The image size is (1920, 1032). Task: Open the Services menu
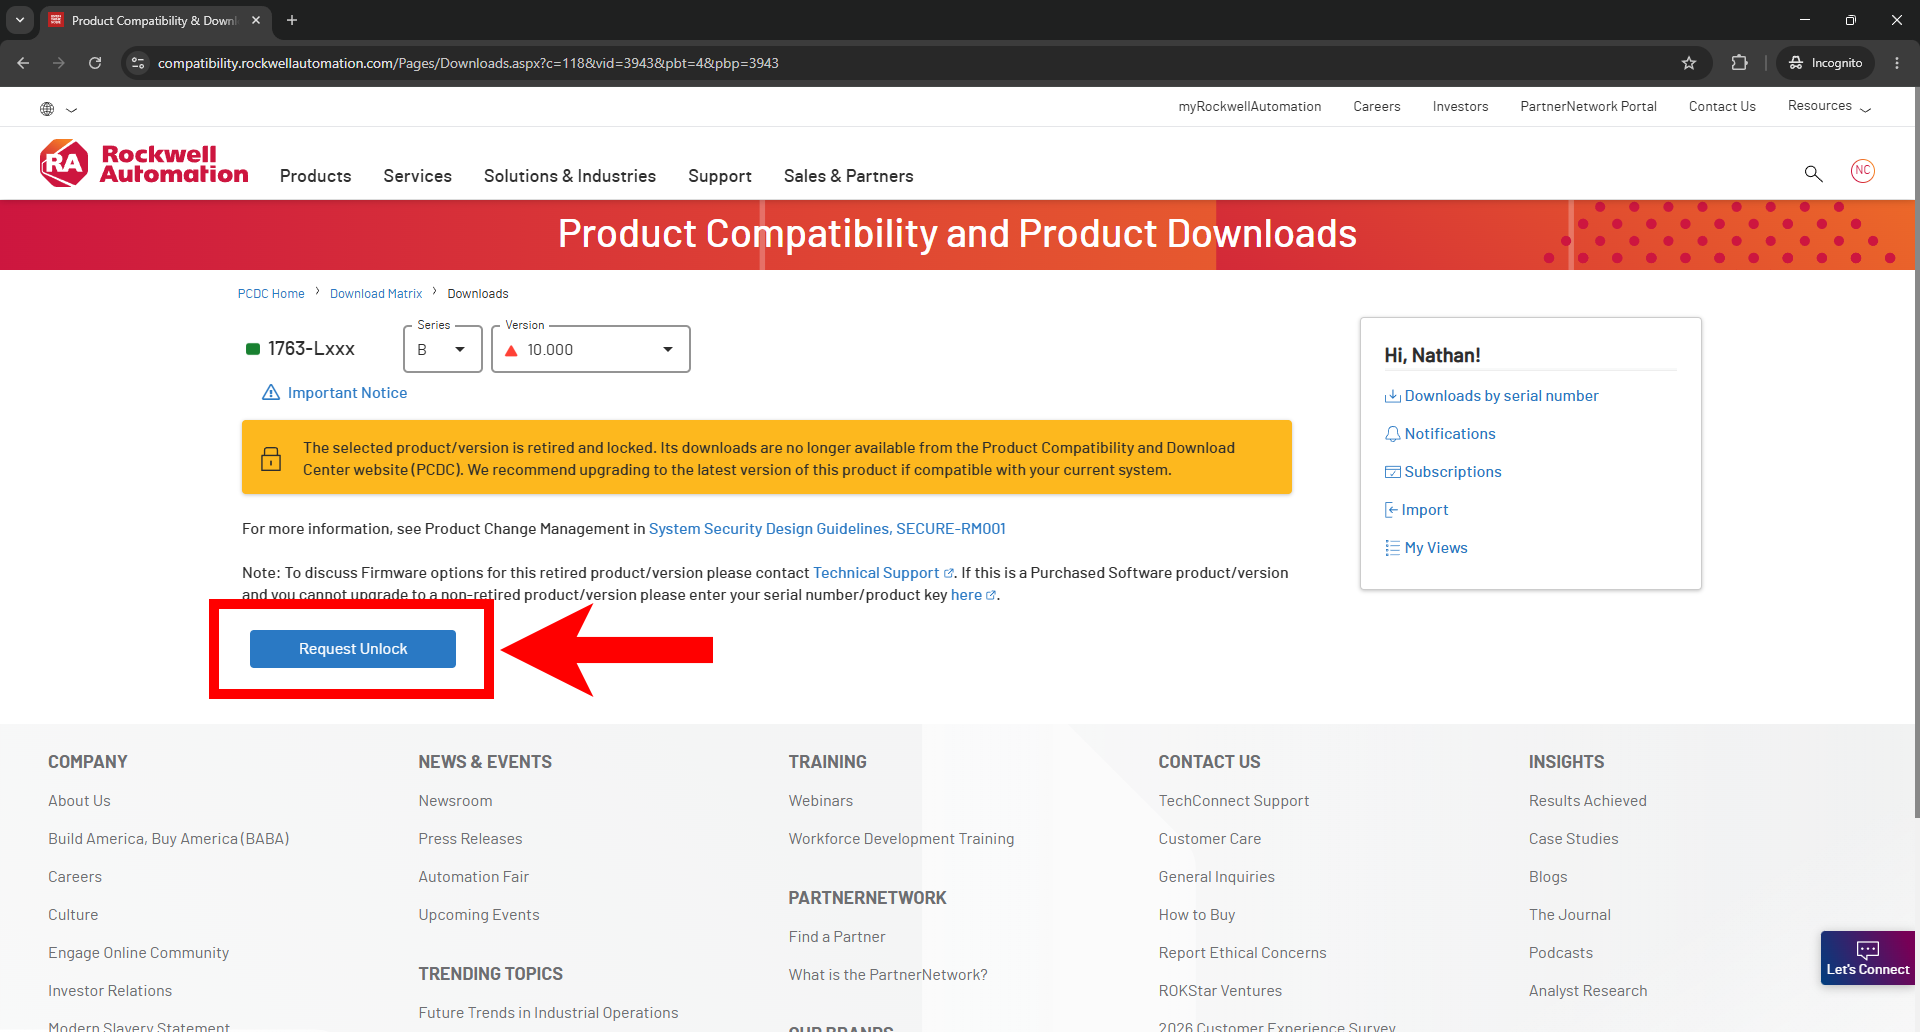click(x=418, y=176)
